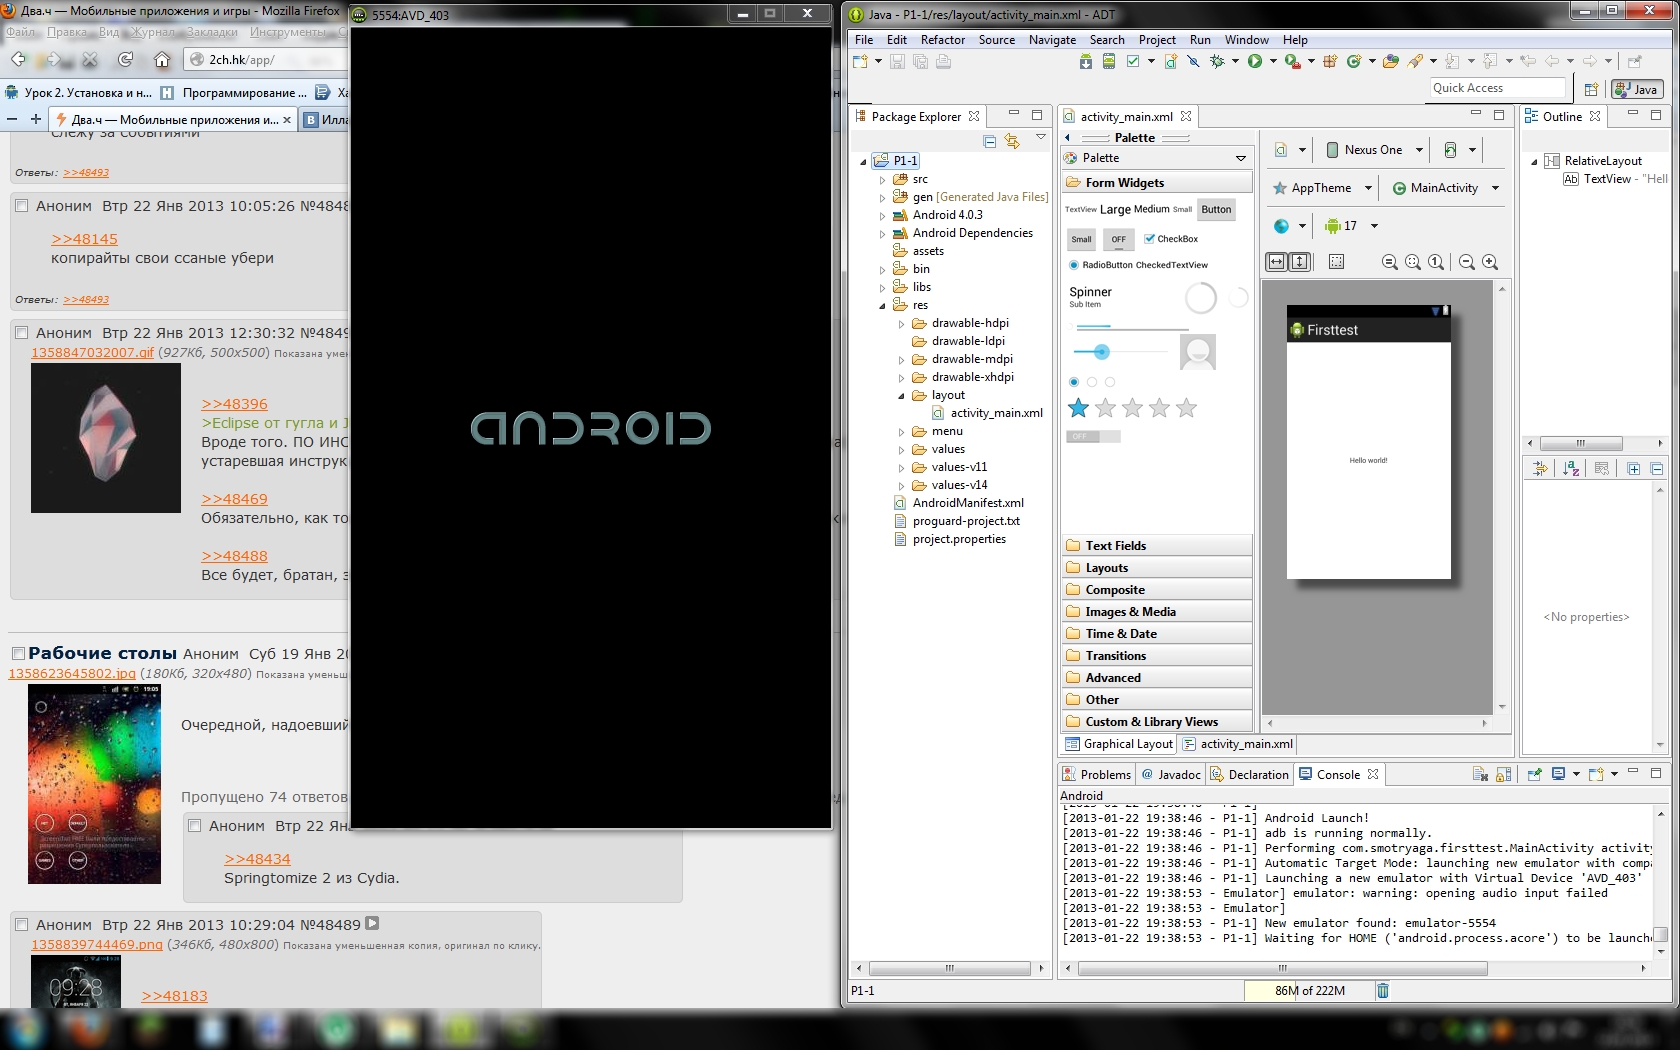Toggle fit-height in layout editor
This screenshot has width=1680, height=1050.
[x=1299, y=262]
